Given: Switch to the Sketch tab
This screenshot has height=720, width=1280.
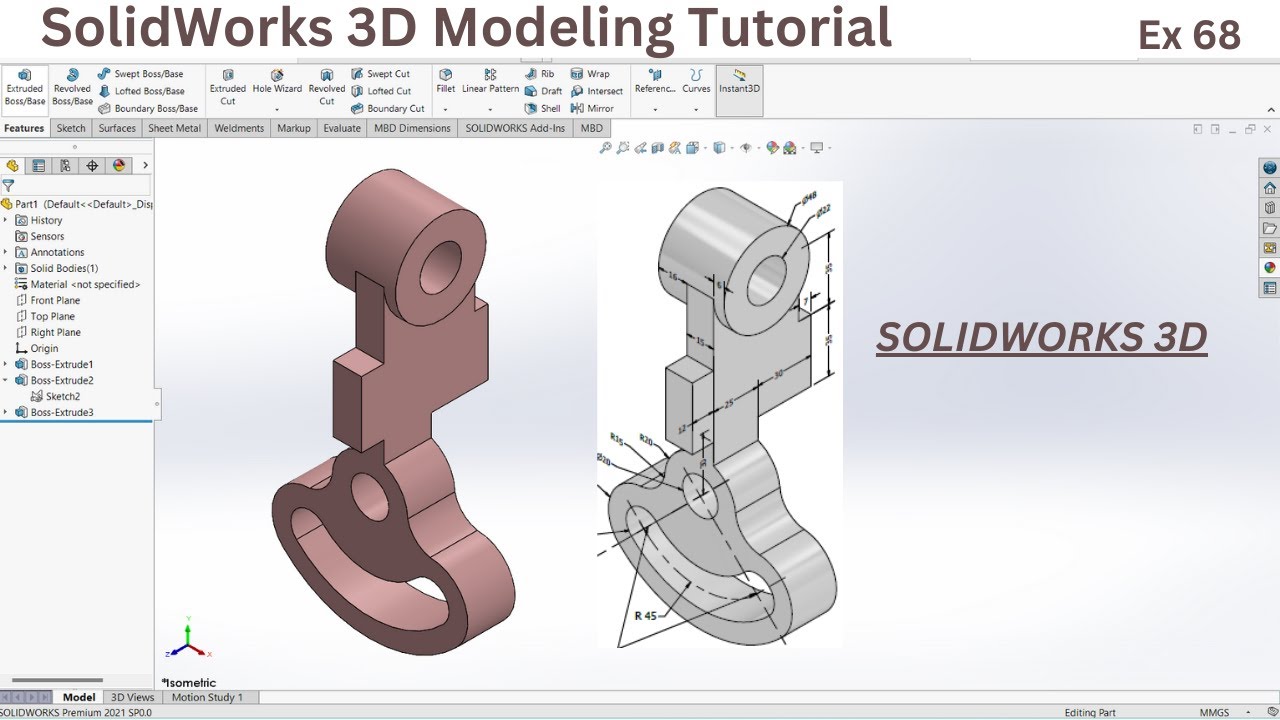Looking at the screenshot, I should pos(71,128).
